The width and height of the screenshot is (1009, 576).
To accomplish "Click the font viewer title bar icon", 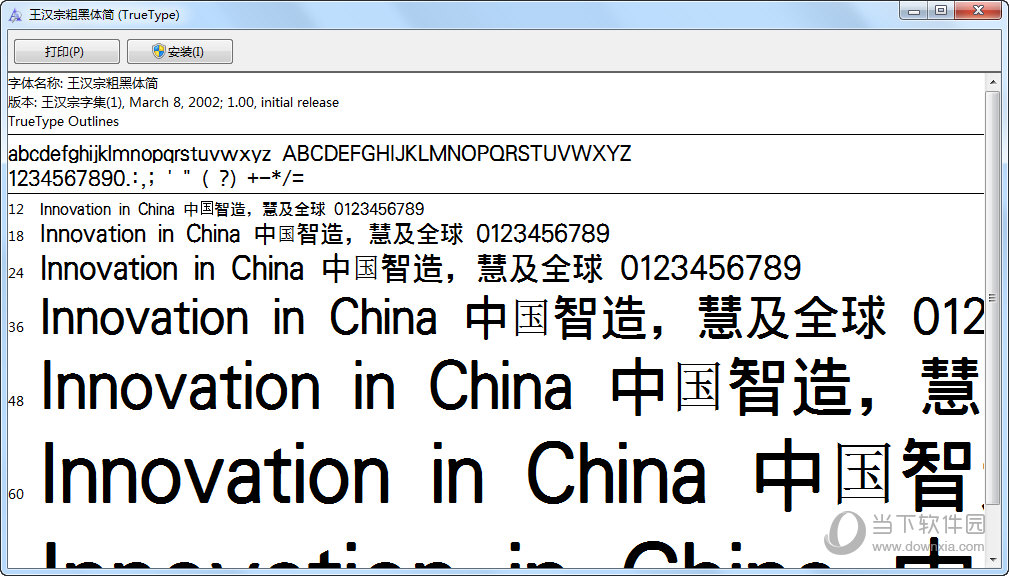I will pos(15,14).
